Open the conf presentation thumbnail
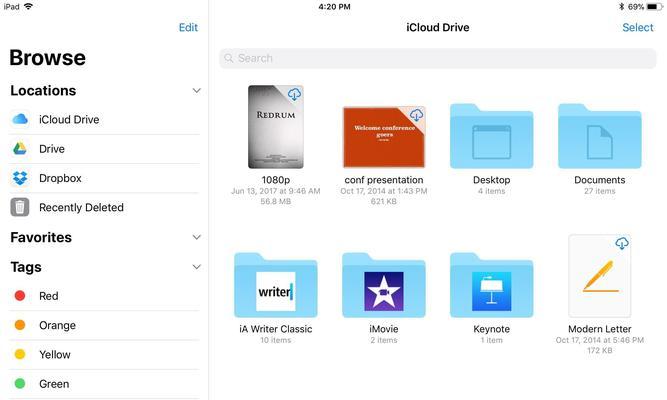 pyautogui.click(x=384, y=137)
